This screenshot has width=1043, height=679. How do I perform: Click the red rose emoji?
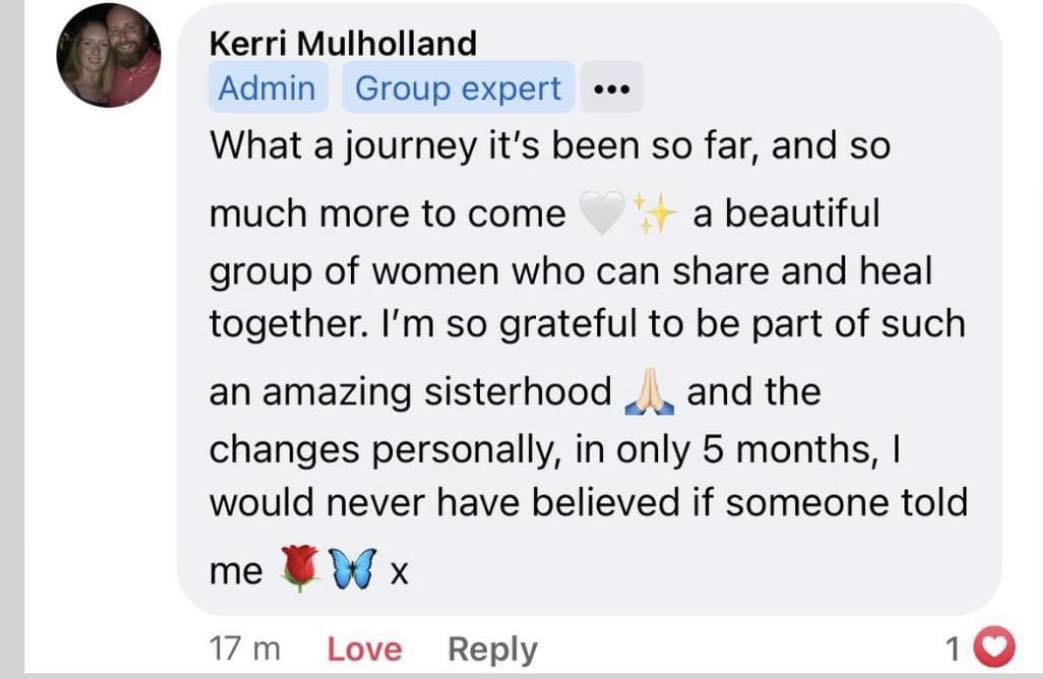(300, 570)
